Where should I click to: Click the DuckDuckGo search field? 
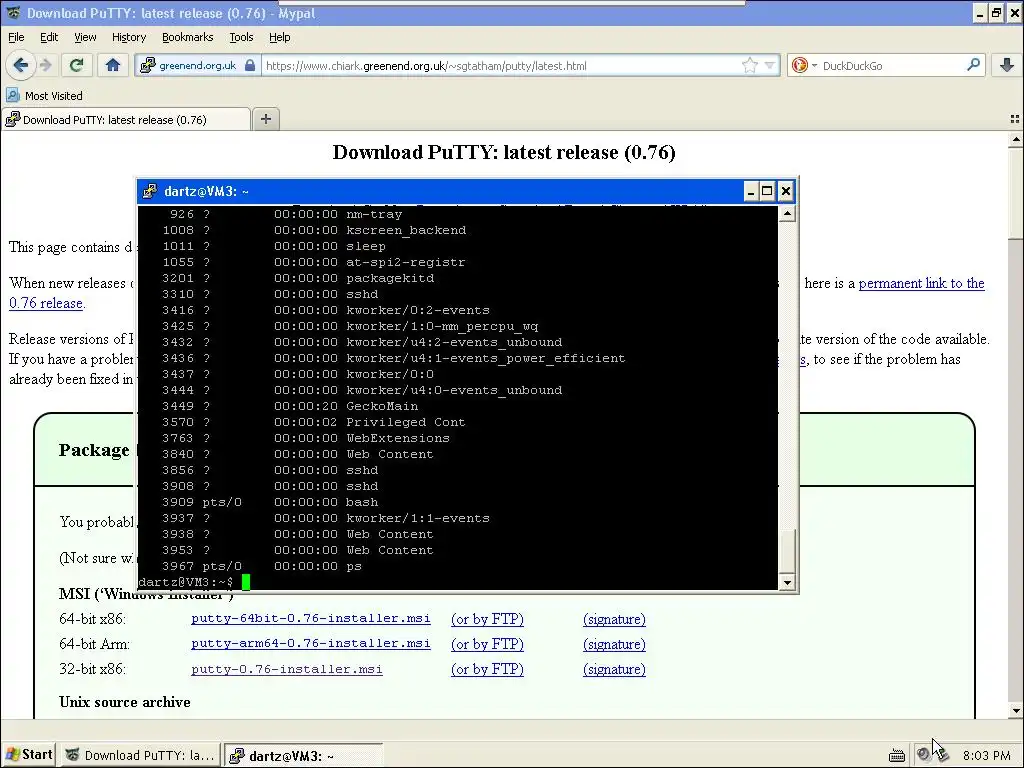(x=891, y=65)
